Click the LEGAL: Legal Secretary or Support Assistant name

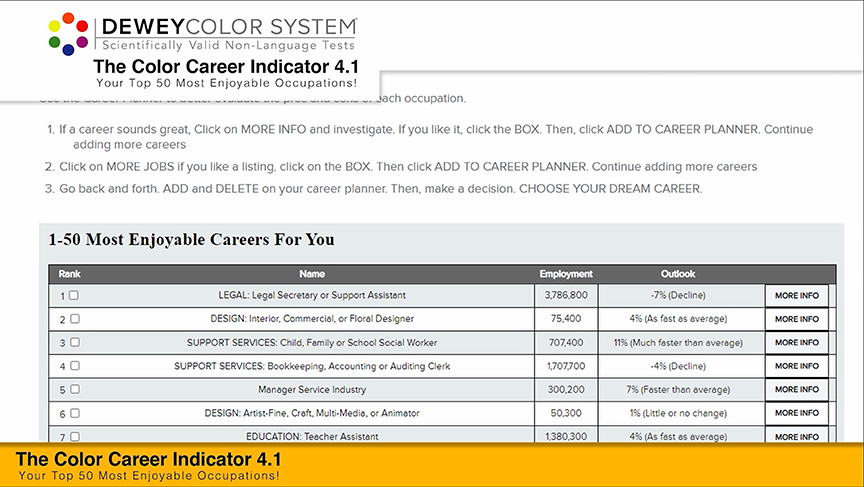coord(312,295)
